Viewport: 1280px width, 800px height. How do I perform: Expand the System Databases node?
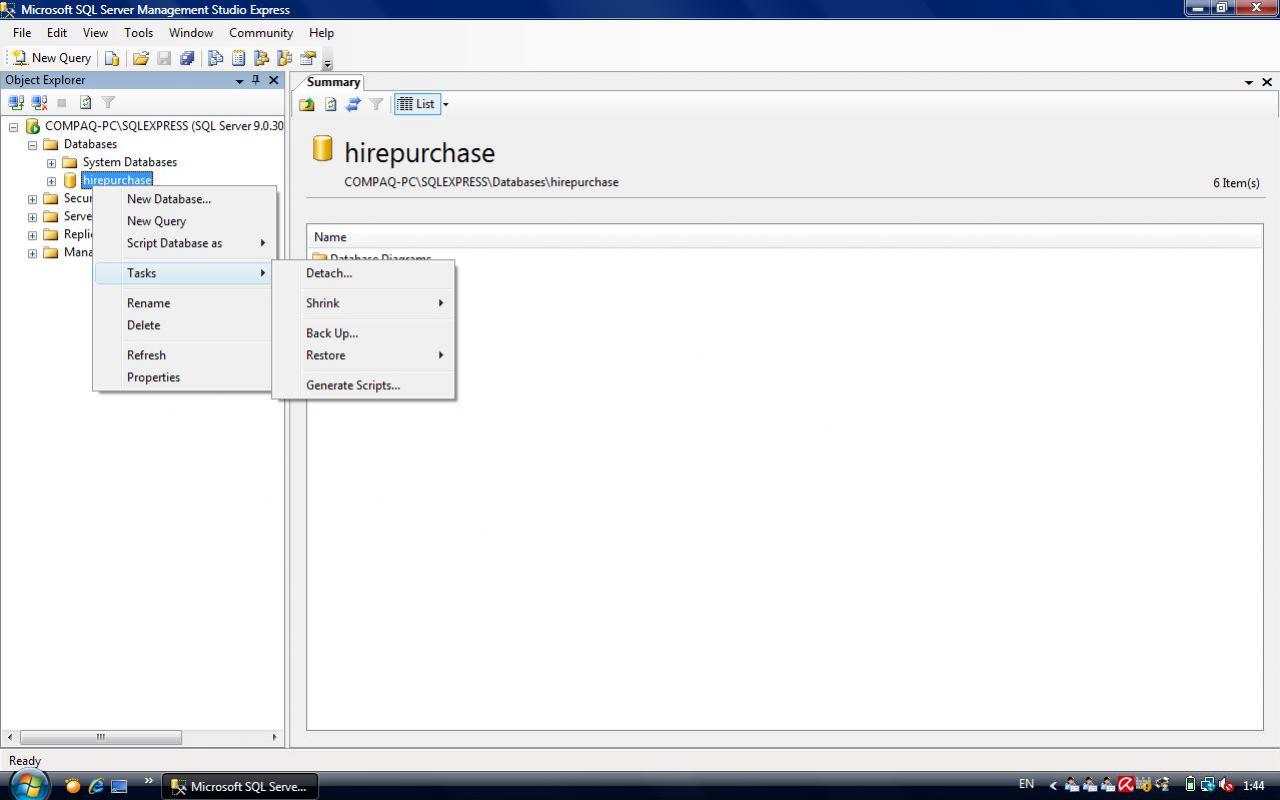click(x=51, y=162)
